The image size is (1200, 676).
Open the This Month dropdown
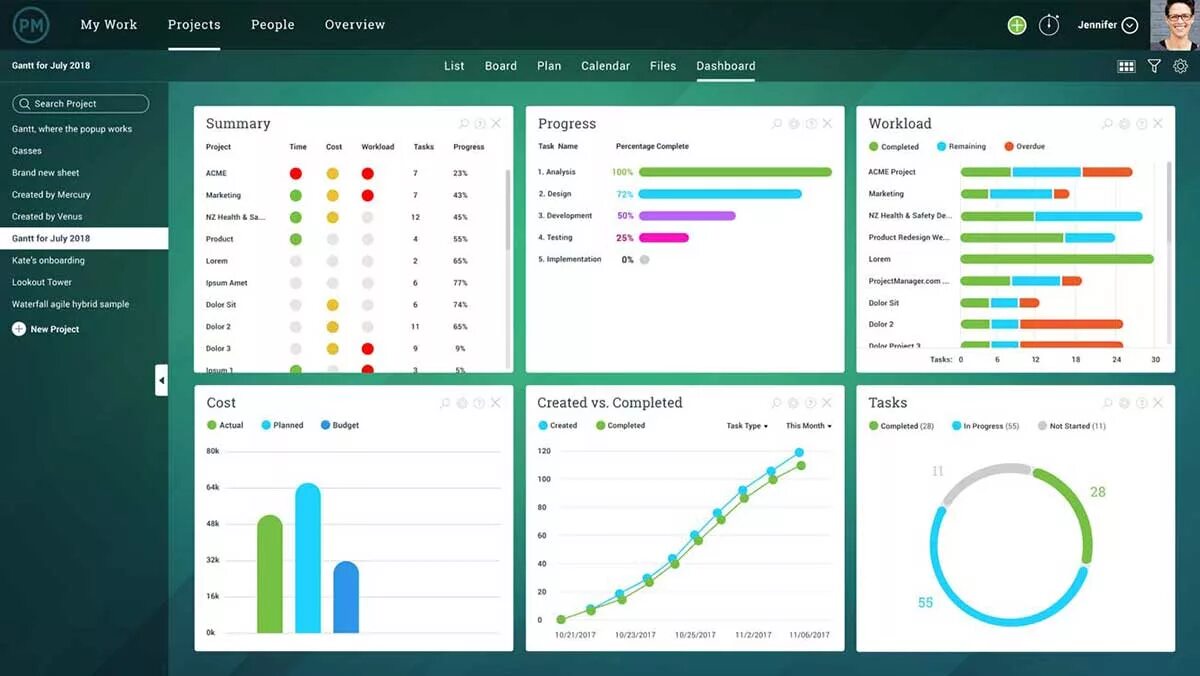click(x=809, y=426)
